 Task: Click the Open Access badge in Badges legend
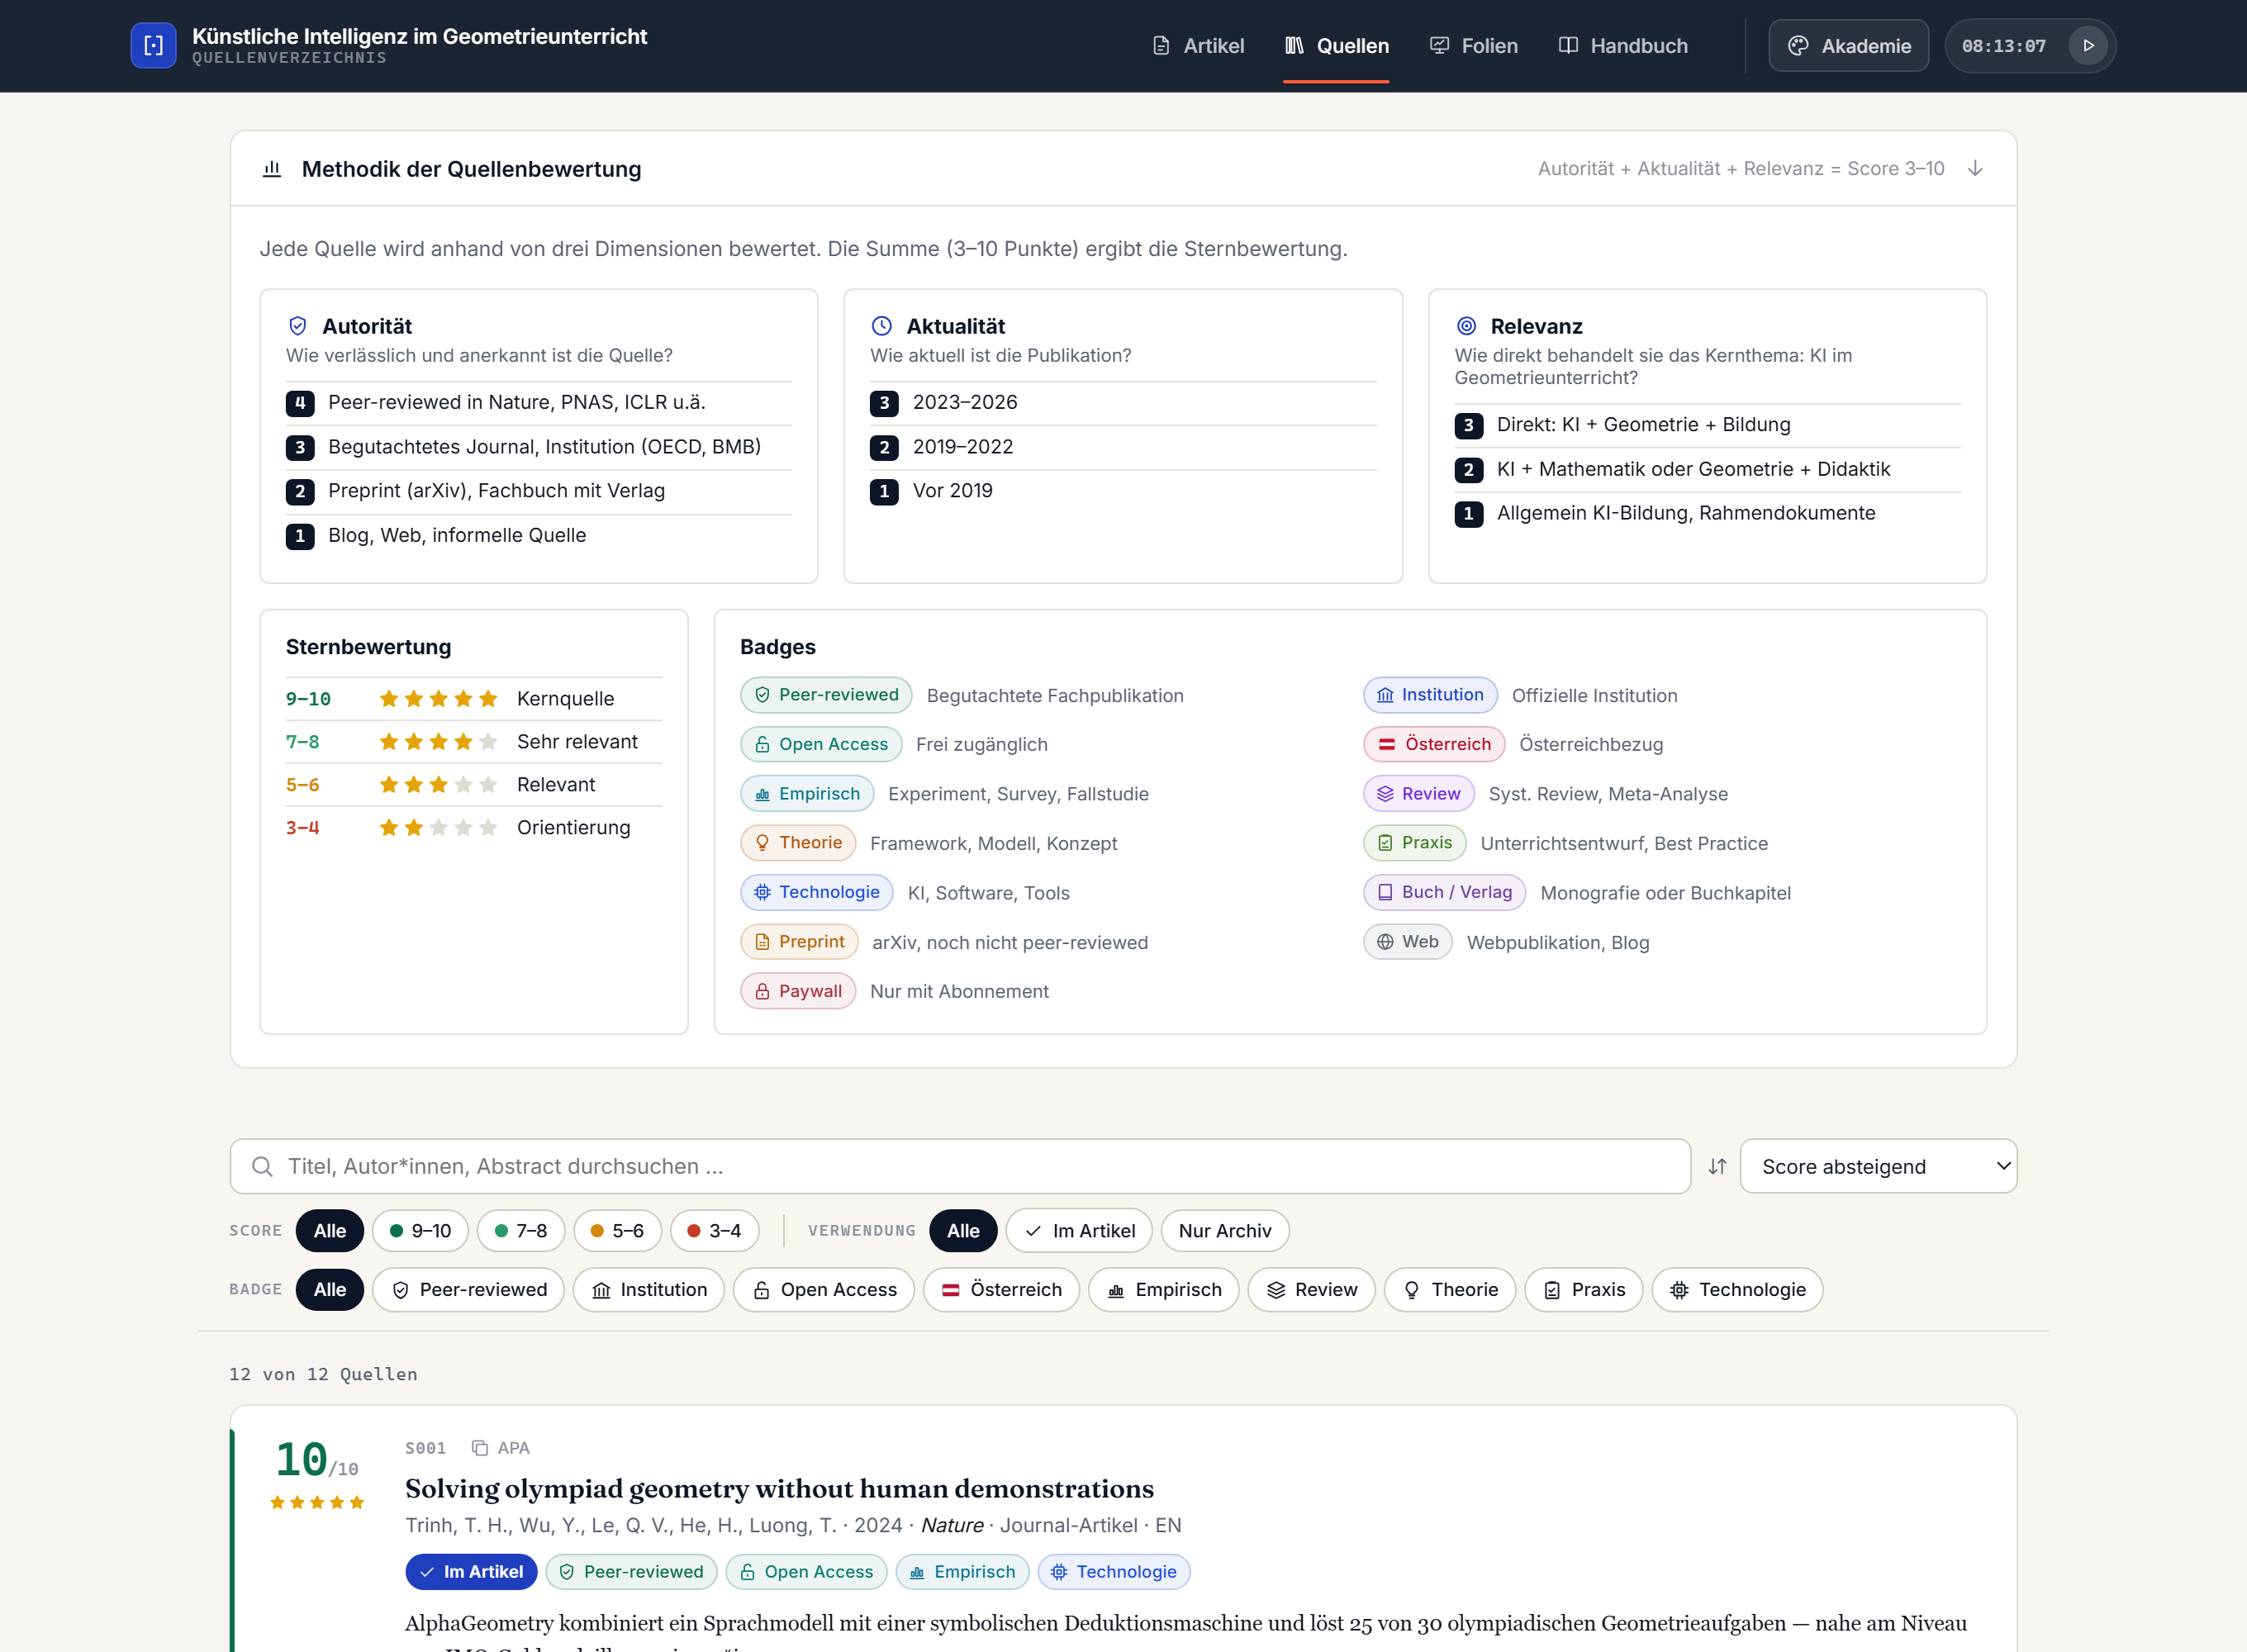coord(821,744)
